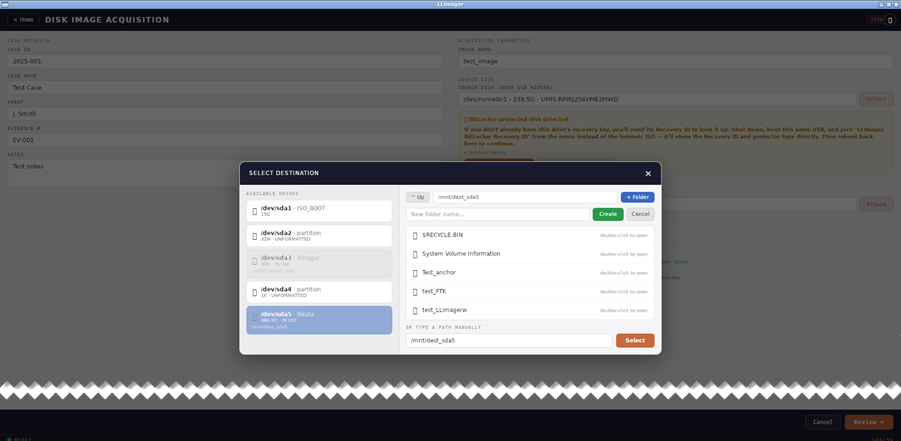Click the Source Disk field /dev/nvme0n1
This screenshot has width=901, height=441.
657,99
